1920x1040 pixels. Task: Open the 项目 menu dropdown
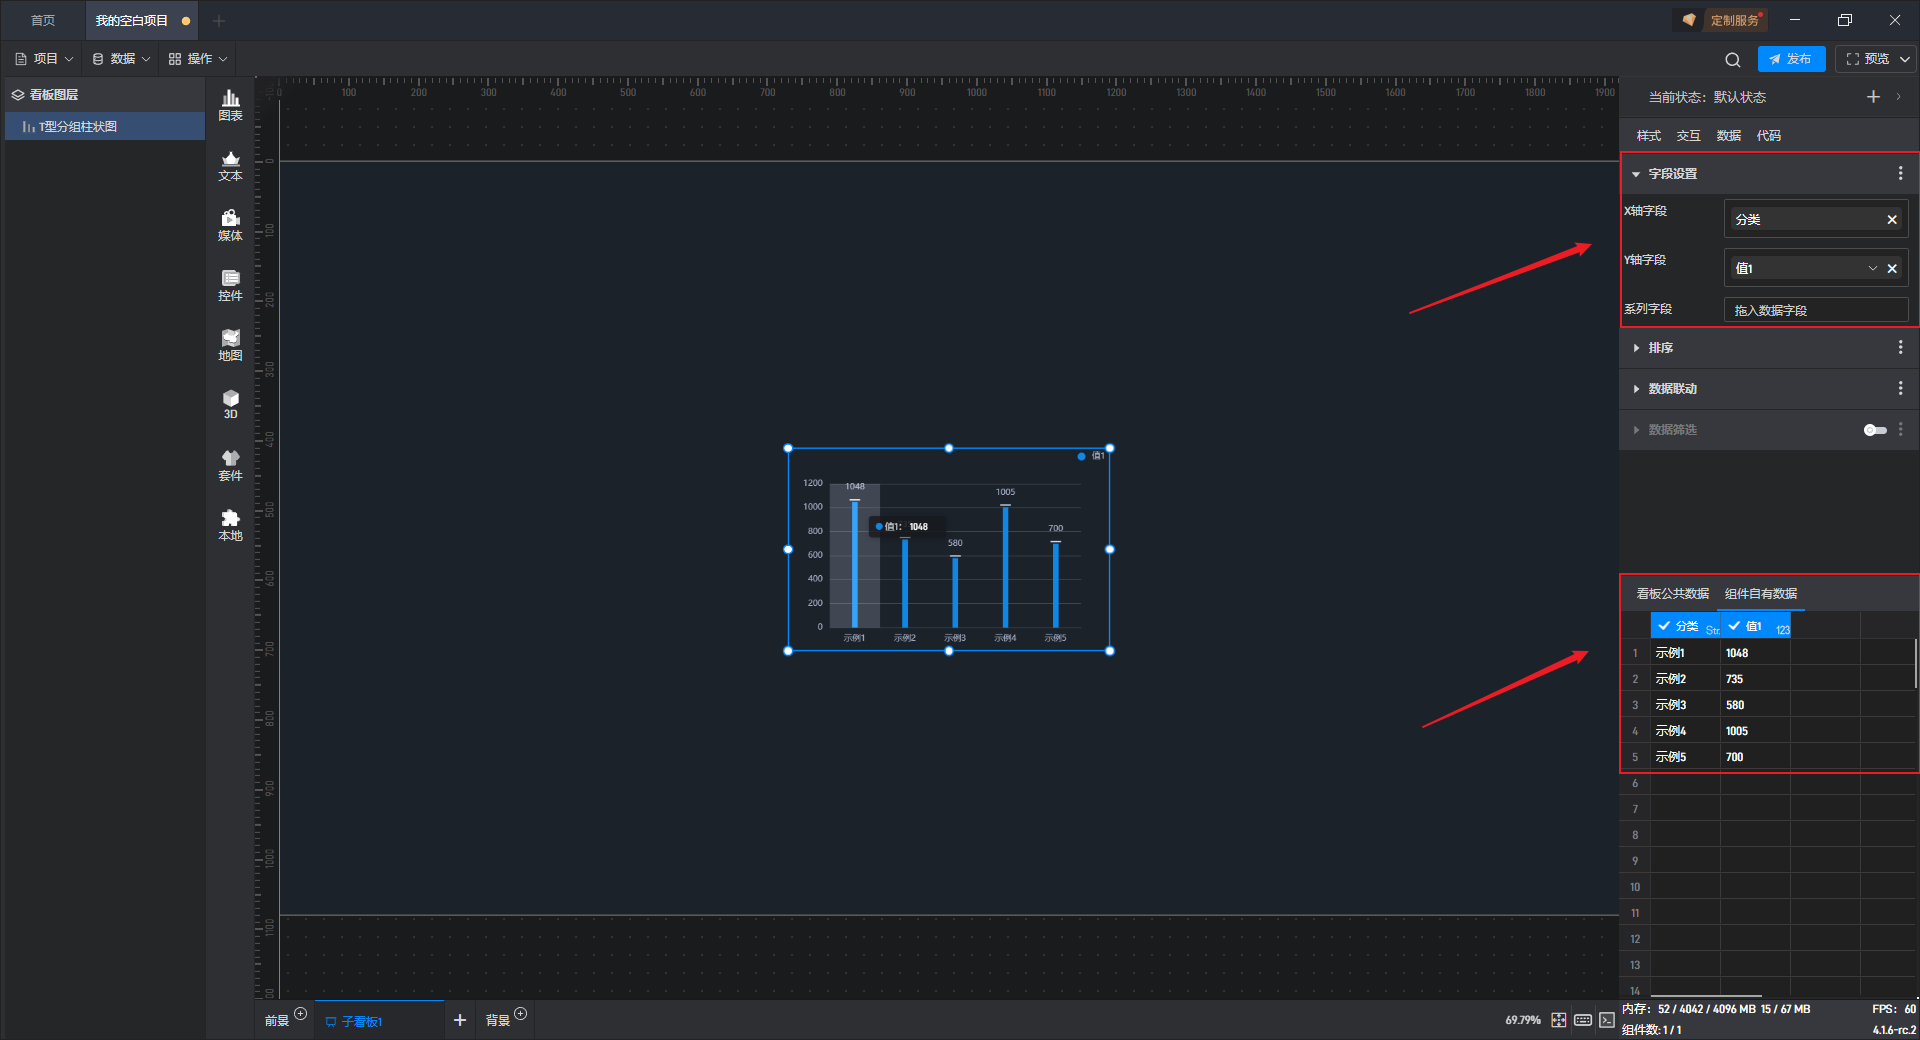44,59
